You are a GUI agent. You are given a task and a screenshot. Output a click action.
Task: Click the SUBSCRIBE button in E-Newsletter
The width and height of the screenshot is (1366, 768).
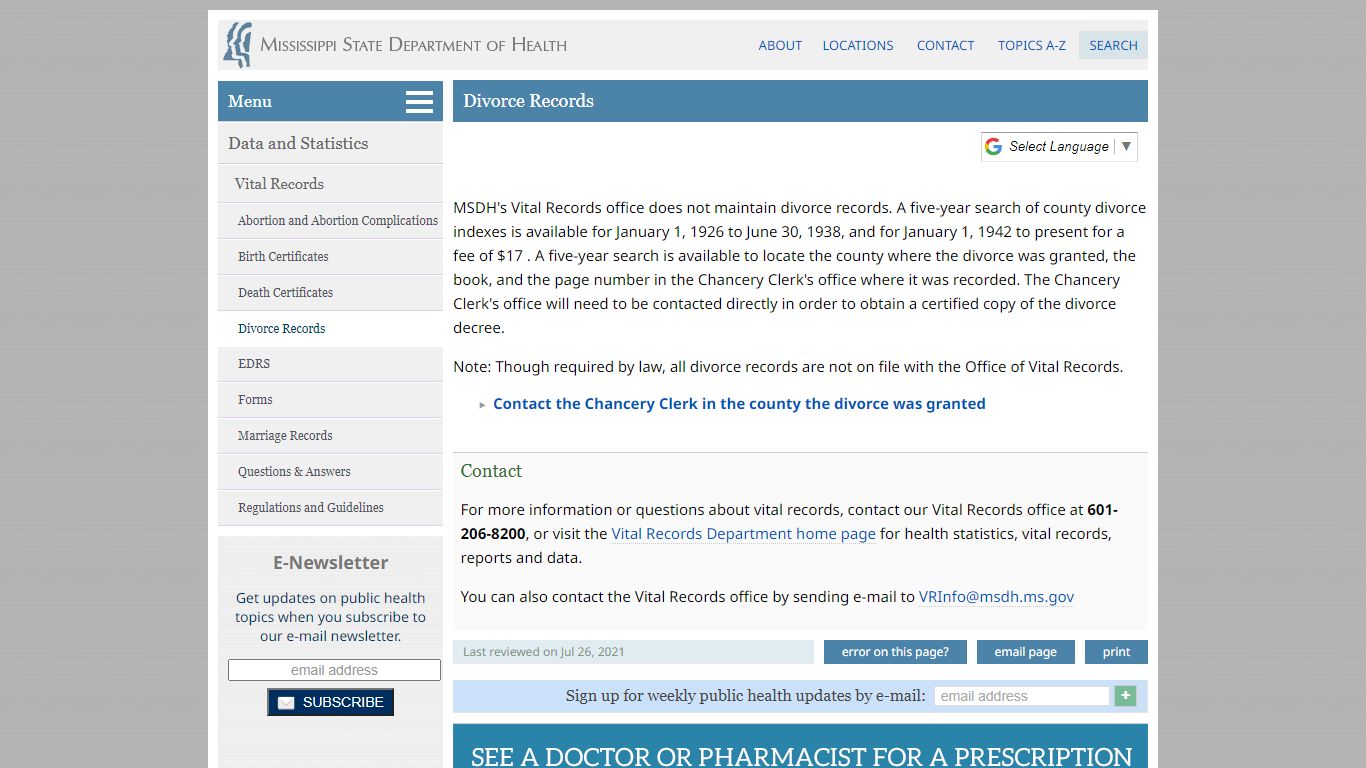point(330,702)
